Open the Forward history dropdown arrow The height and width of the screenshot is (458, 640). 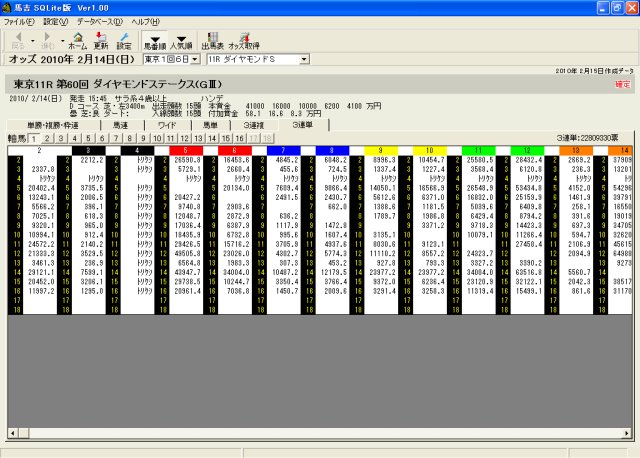62,41
